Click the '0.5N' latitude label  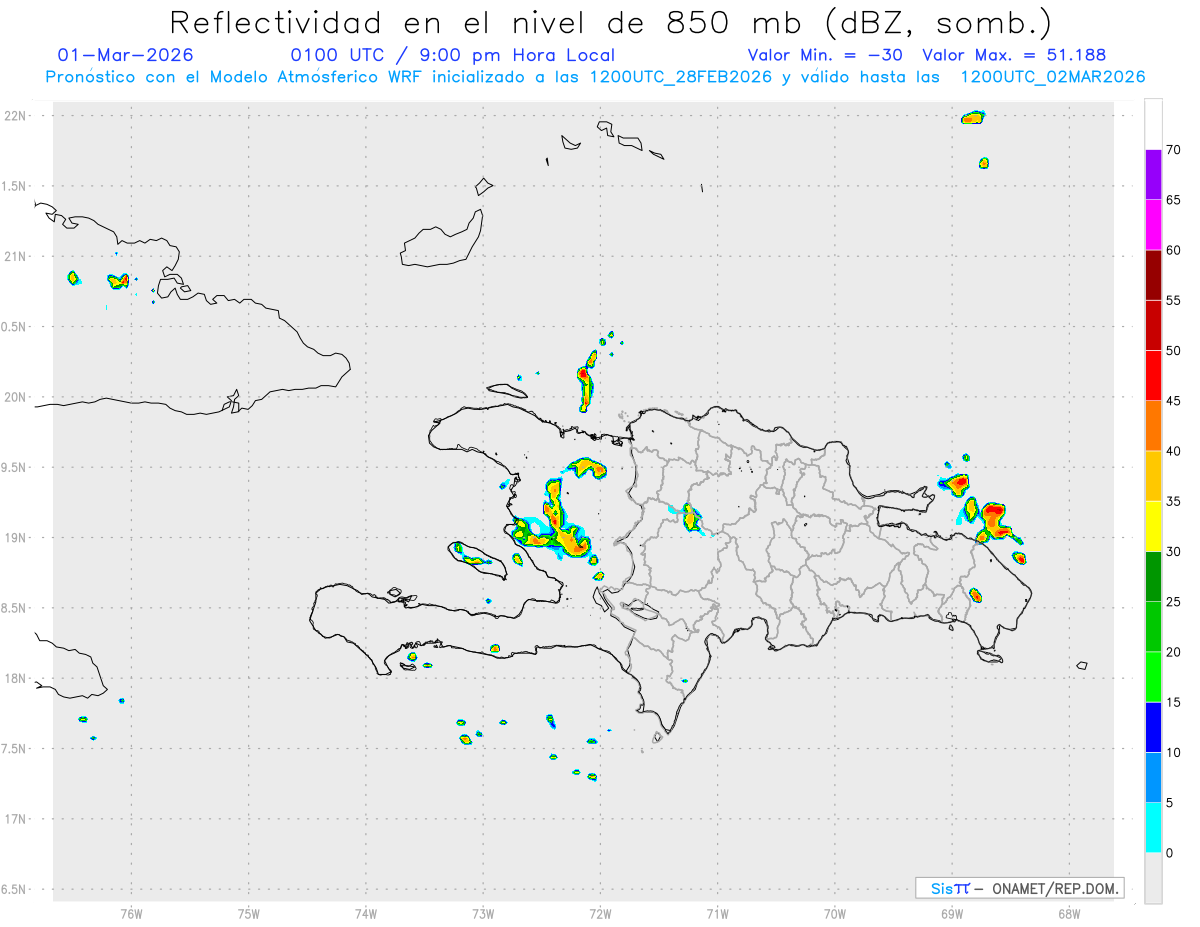point(15,327)
